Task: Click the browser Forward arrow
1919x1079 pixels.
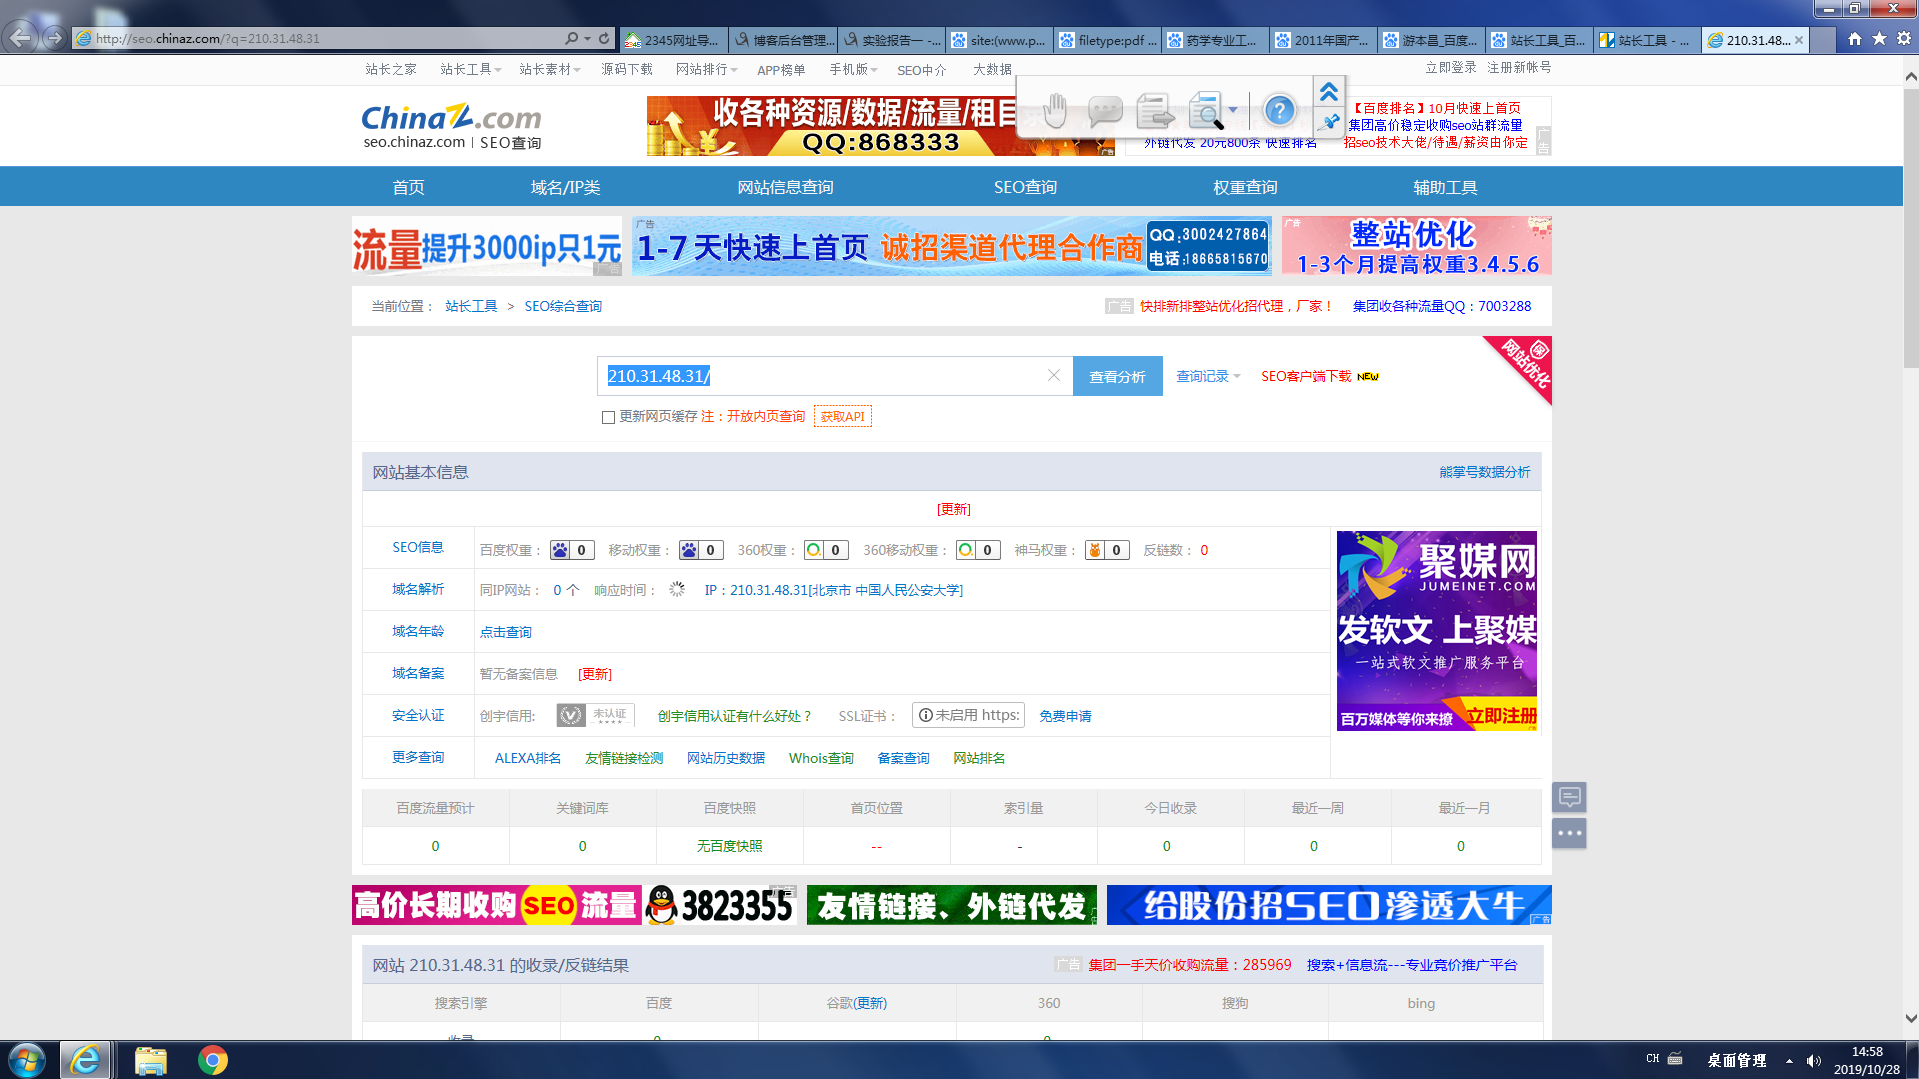Action: [54, 38]
